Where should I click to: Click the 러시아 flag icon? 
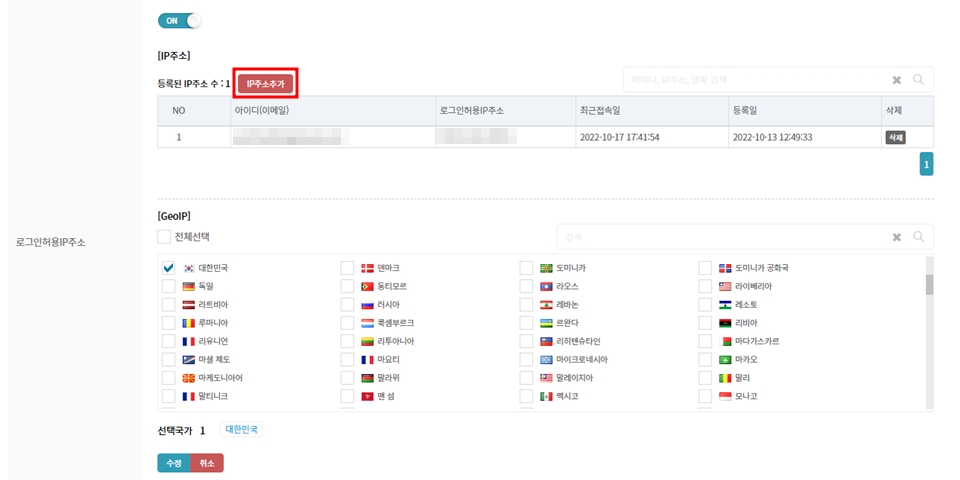click(367, 304)
